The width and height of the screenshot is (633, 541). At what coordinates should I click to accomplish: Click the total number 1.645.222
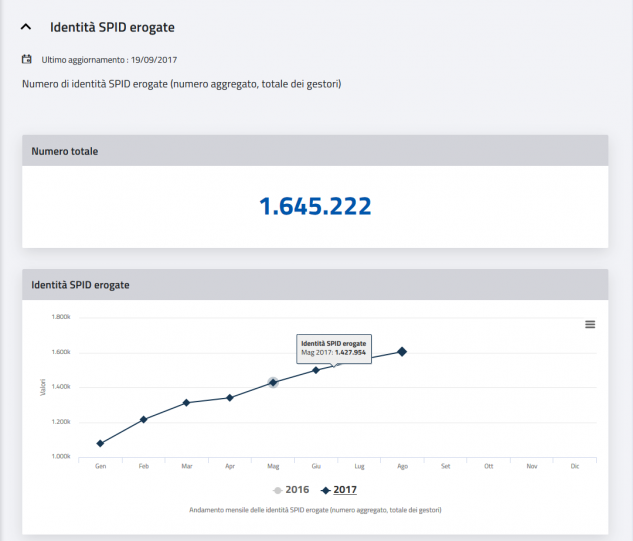(315, 207)
